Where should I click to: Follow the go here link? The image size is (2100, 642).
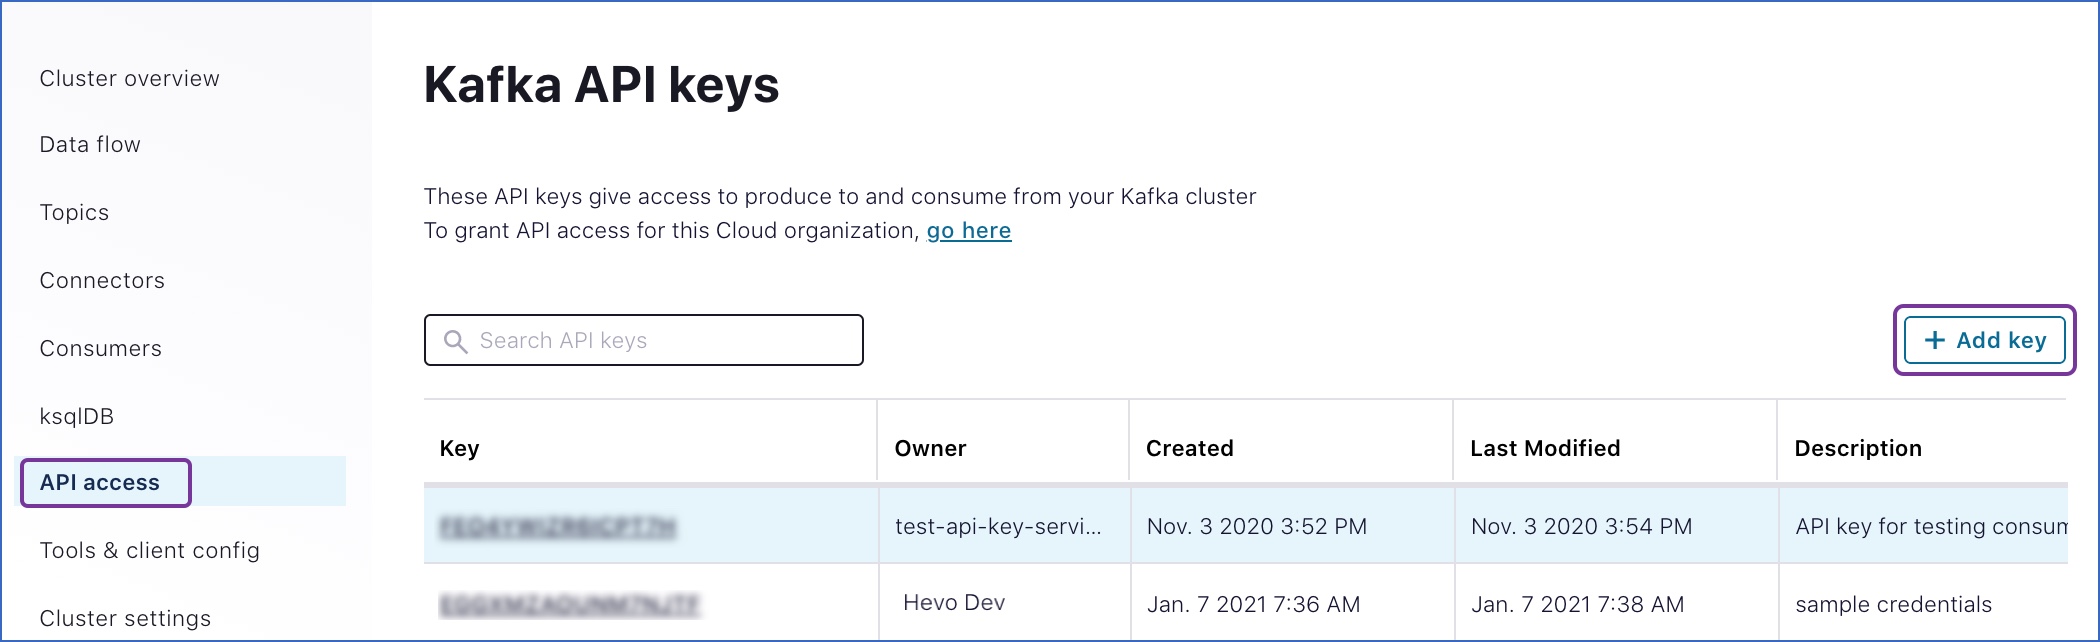968,230
